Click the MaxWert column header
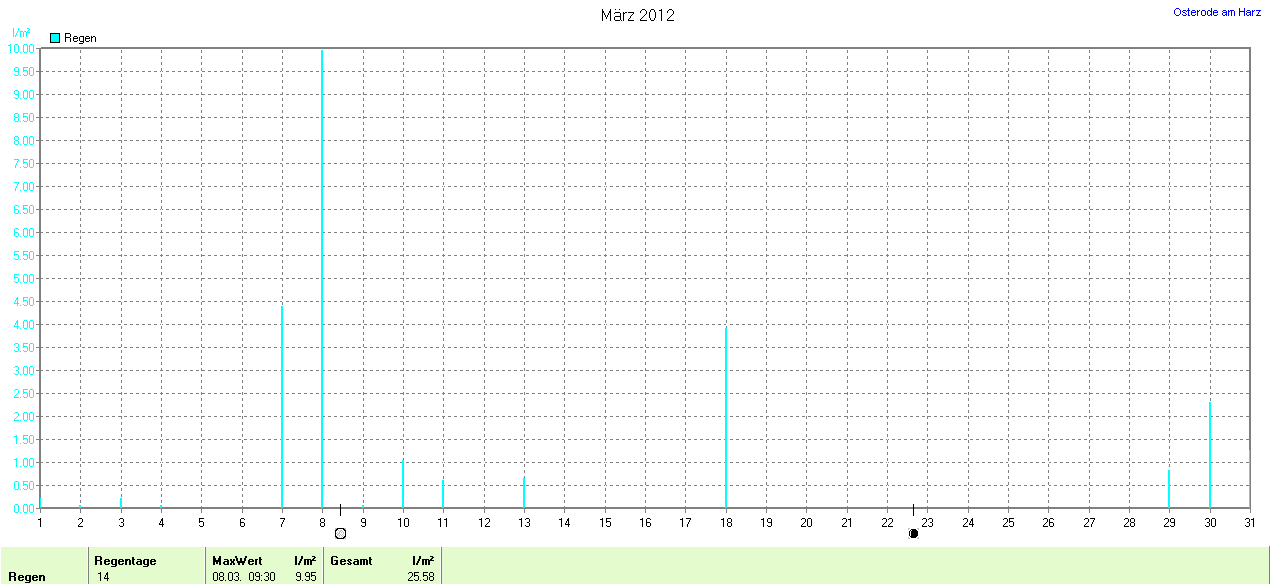This screenshot has width=1270, height=584. coord(237,561)
